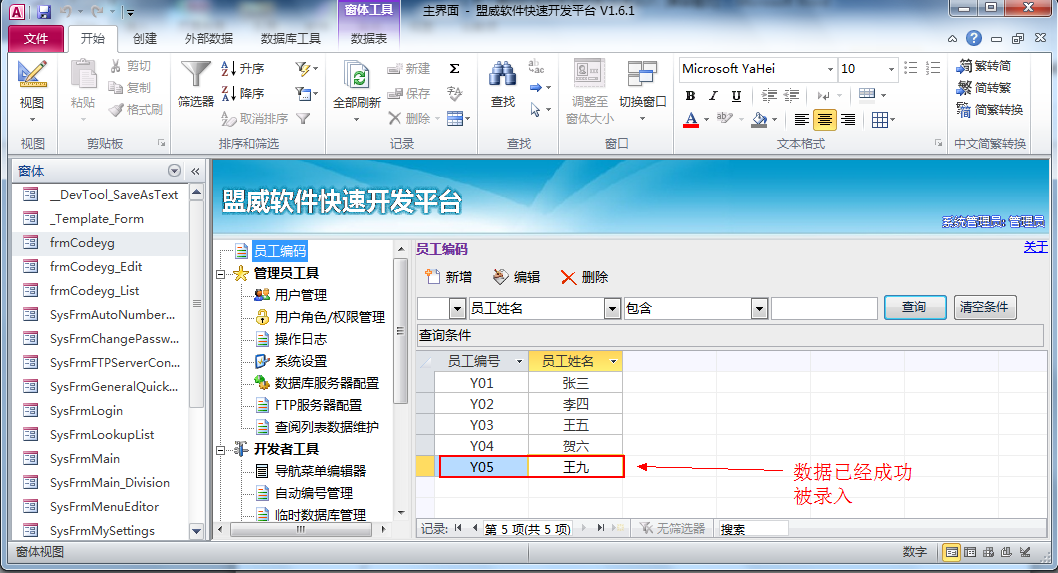Open the 文件 tab
Viewport: 1058px width, 573px height.
coord(36,38)
